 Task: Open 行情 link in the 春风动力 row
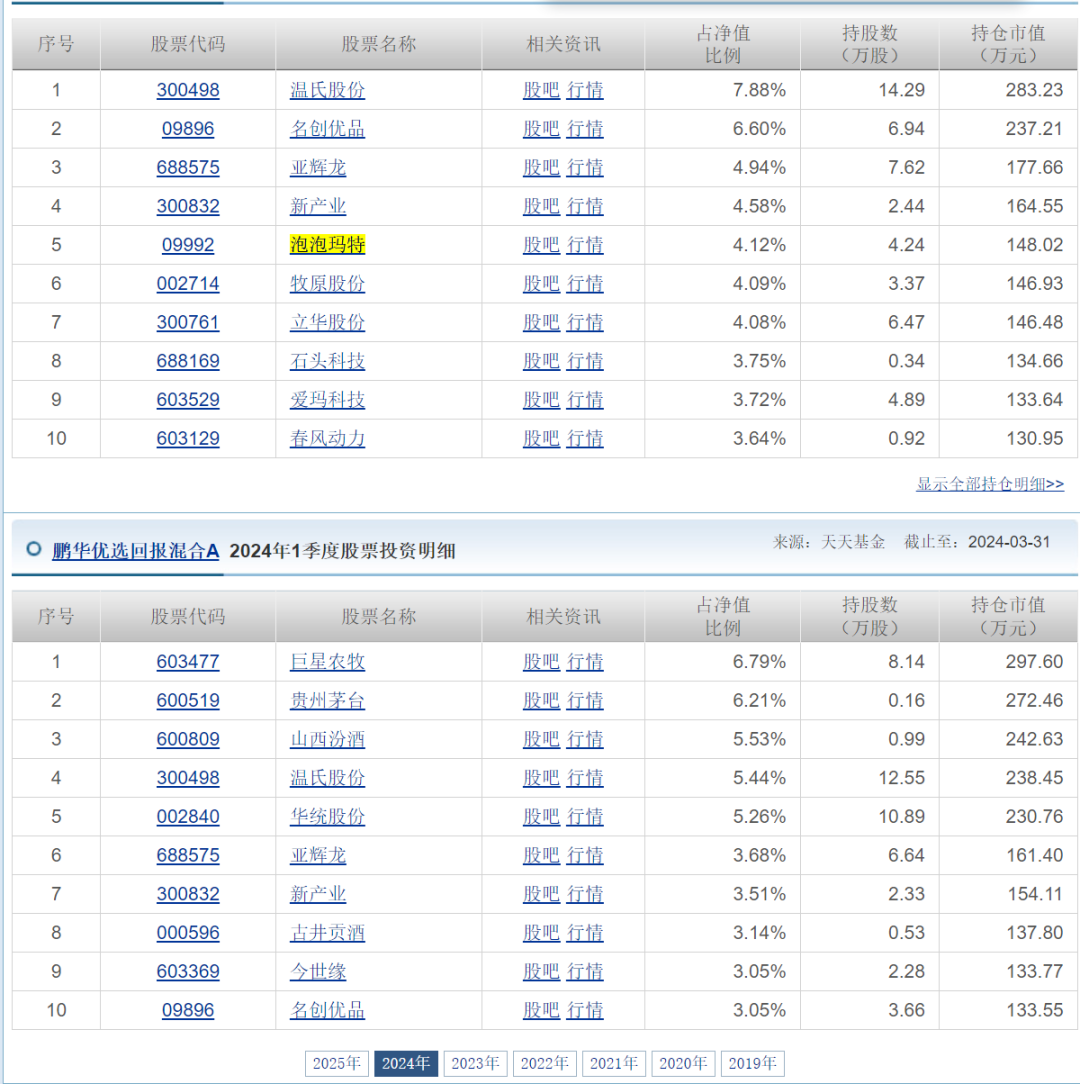[x=585, y=438]
